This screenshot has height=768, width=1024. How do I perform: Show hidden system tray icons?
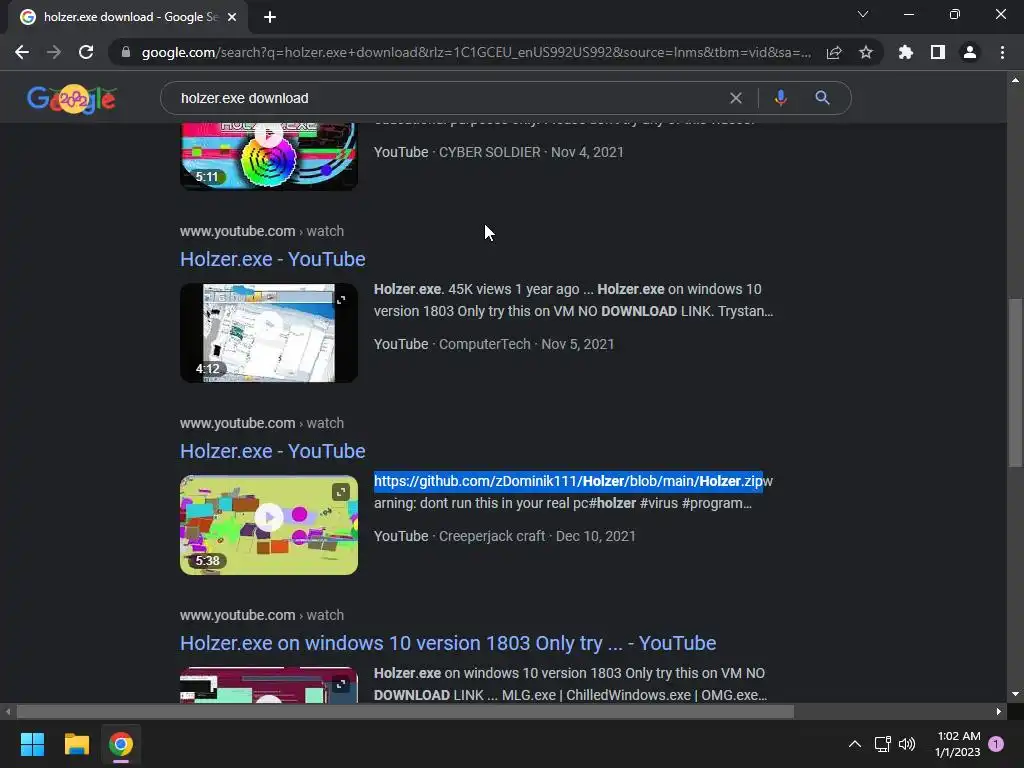(855, 744)
